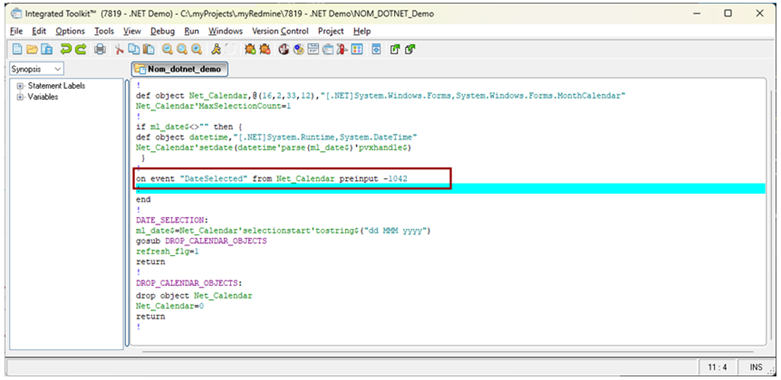Click the INS indicator in status bar
This screenshot has width=781, height=380.
coord(756,368)
